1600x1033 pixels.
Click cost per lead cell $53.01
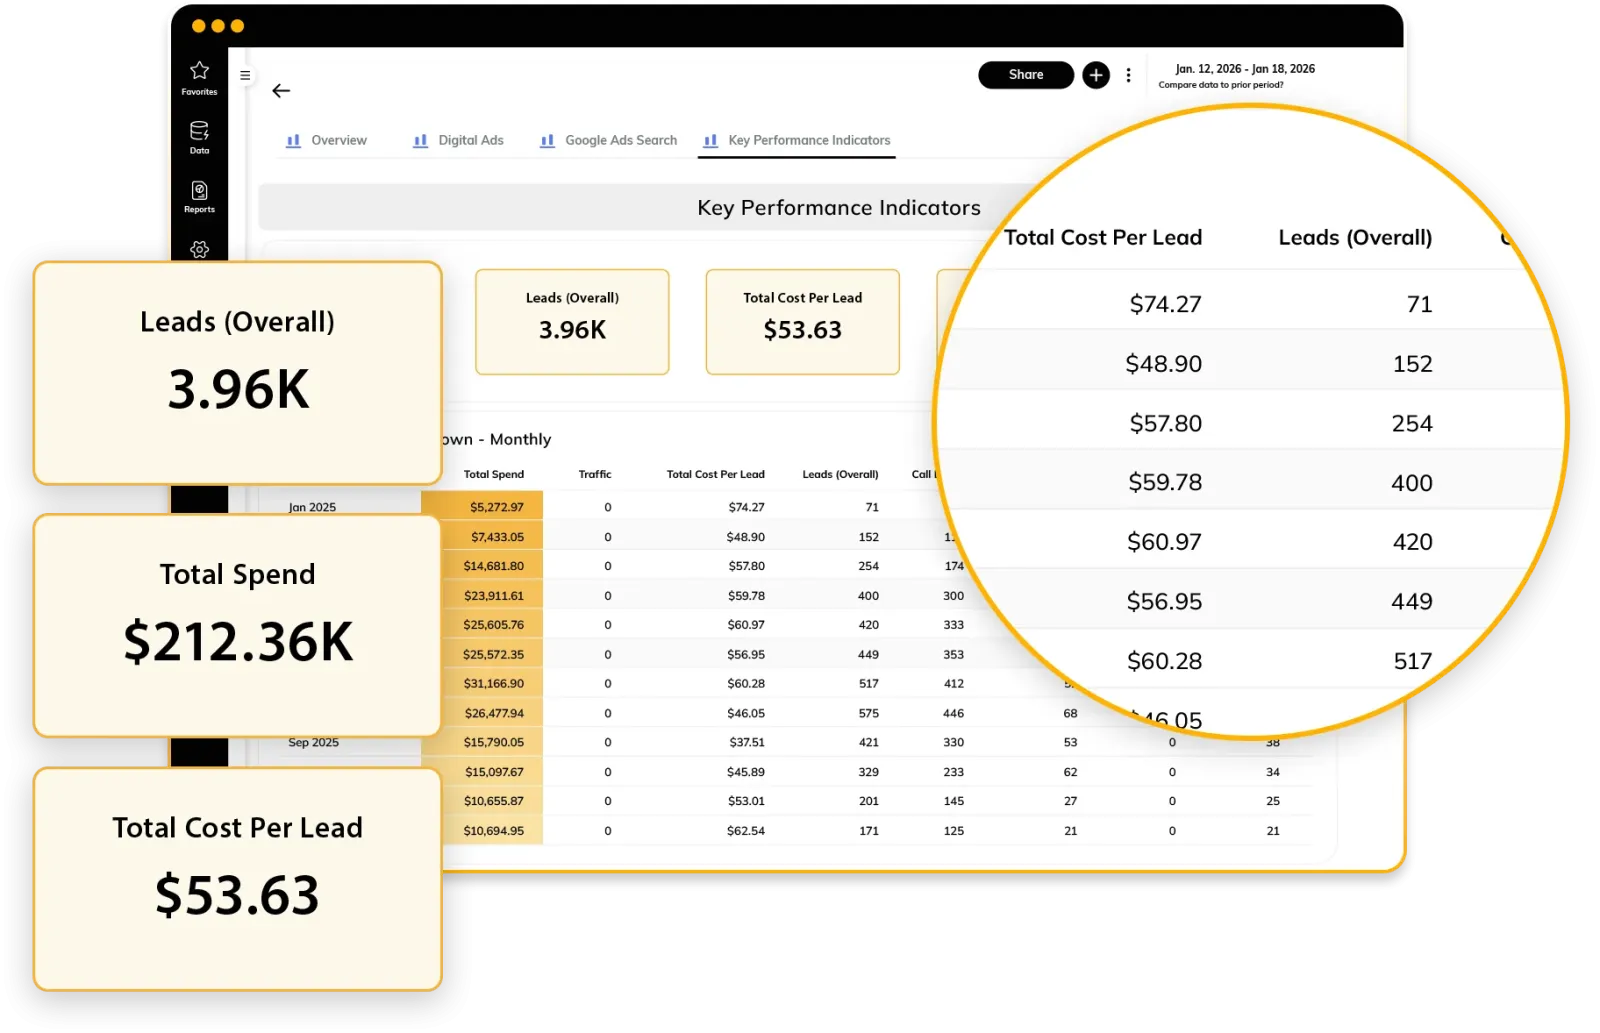pos(746,801)
